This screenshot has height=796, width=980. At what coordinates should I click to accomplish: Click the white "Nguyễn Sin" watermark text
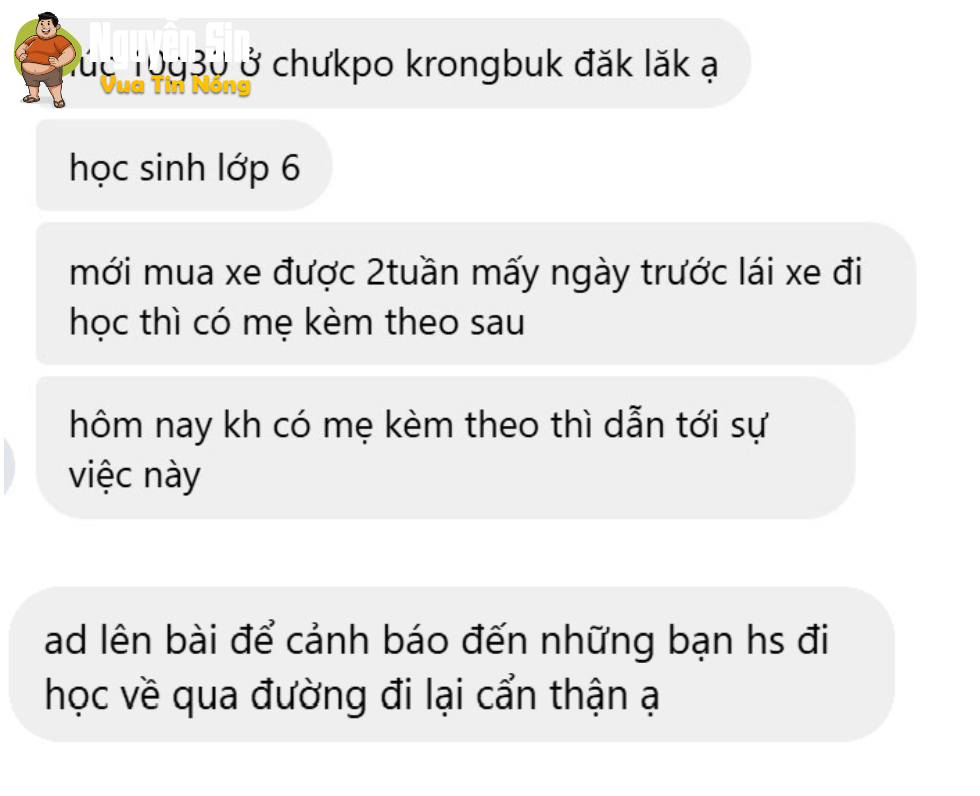click(169, 44)
